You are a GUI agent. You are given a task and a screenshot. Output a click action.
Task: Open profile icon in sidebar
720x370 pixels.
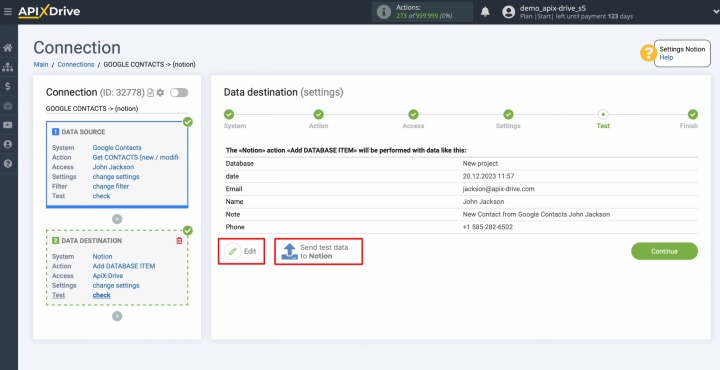point(8,144)
